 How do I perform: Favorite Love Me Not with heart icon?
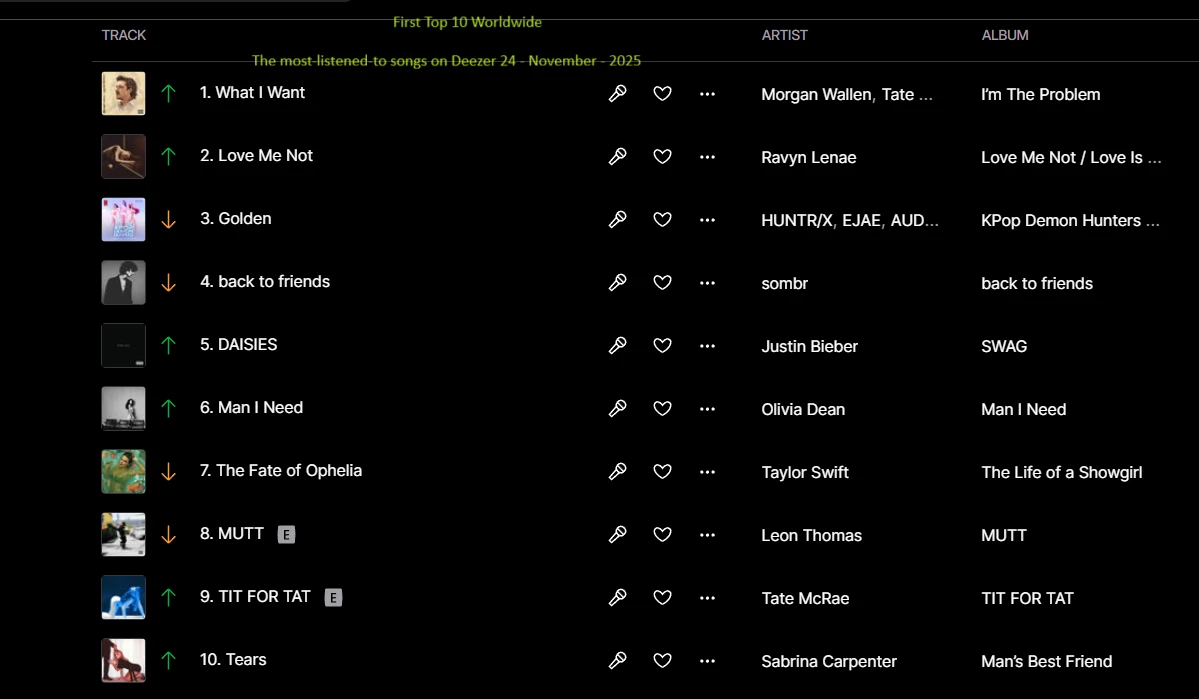pyautogui.click(x=662, y=156)
